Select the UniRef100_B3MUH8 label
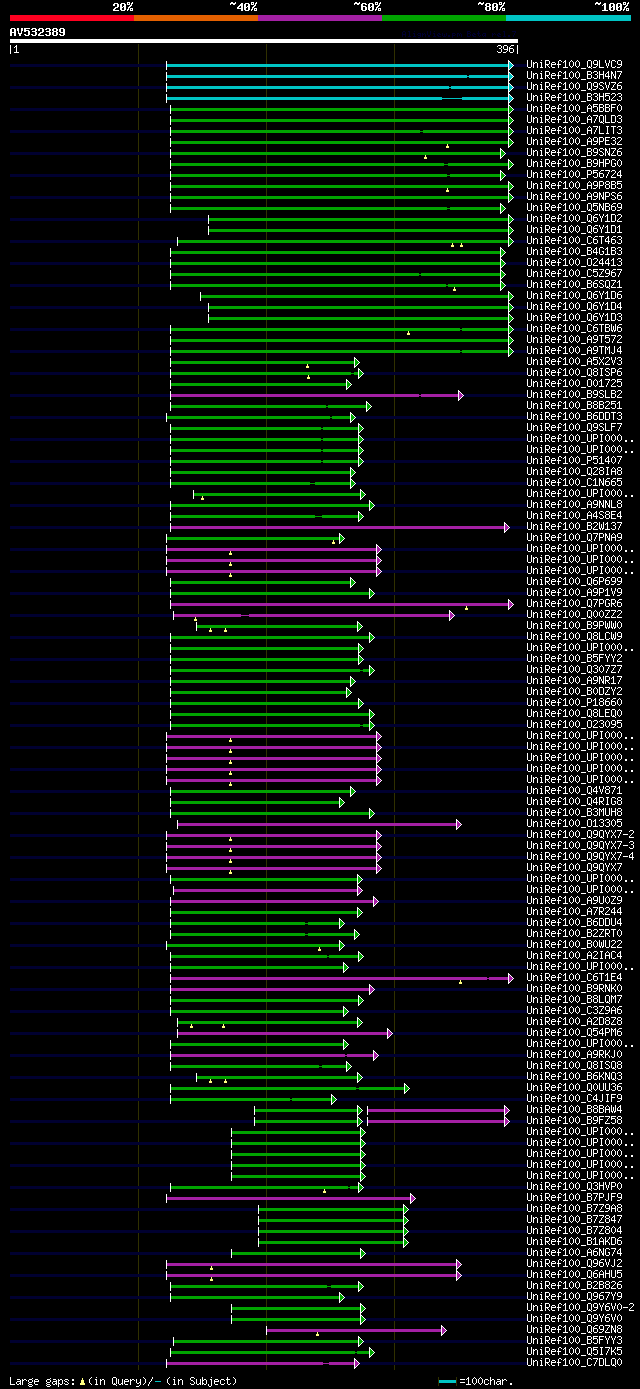 [574, 812]
